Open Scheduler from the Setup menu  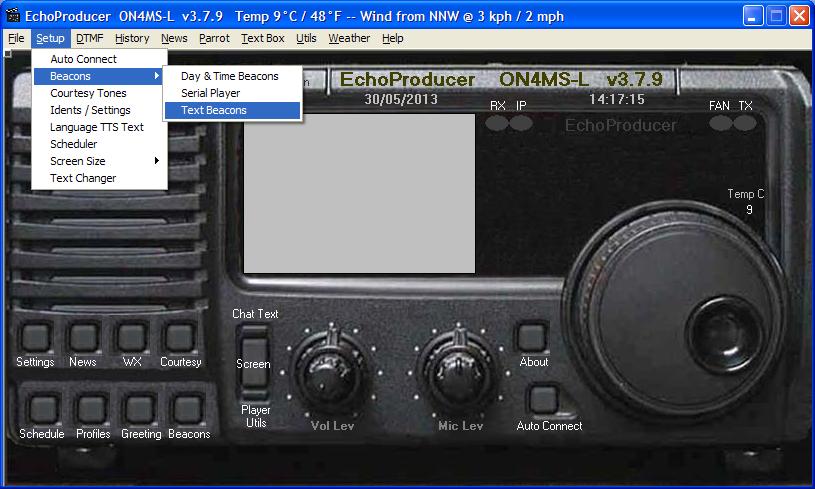click(x=100, y=144)
